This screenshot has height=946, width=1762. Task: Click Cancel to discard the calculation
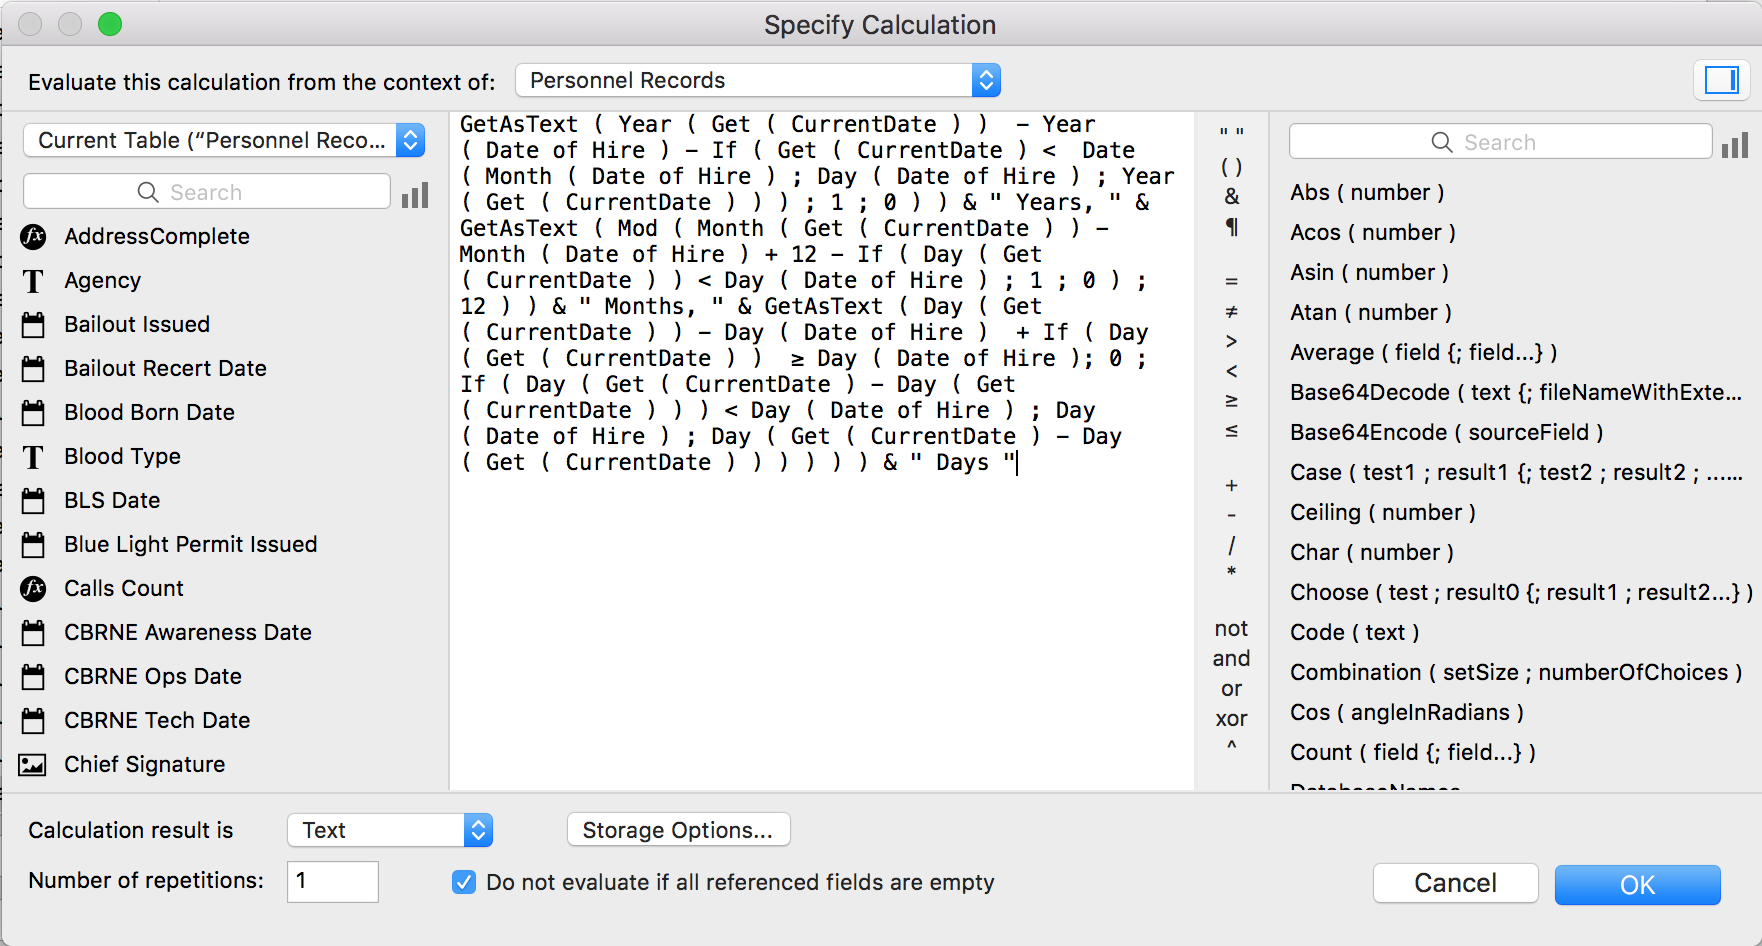(x=1455, y=883)
